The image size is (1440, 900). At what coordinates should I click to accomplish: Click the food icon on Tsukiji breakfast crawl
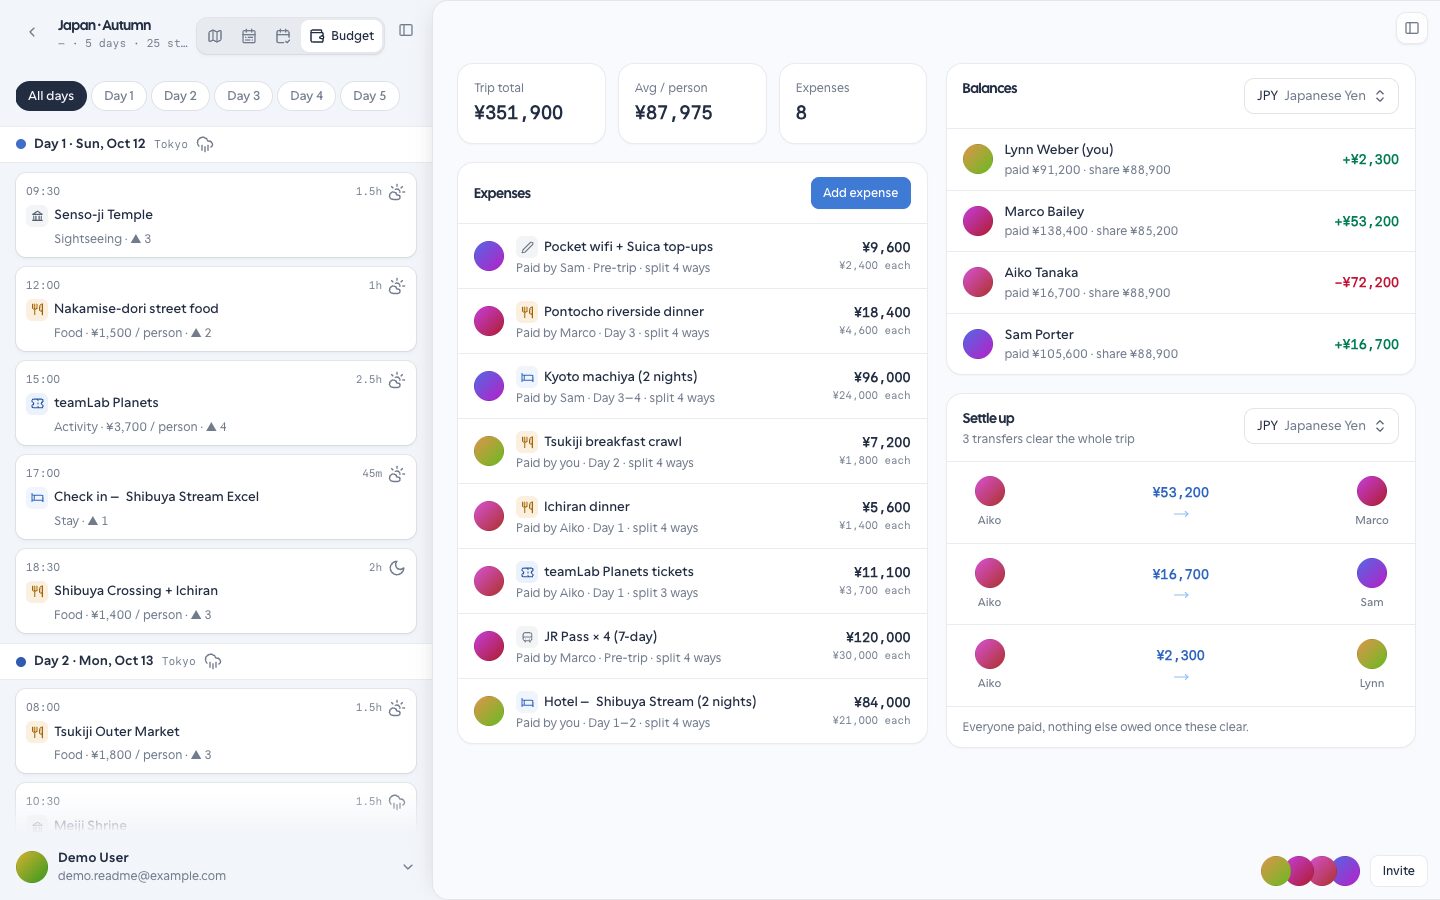click(x=527, y=442)
